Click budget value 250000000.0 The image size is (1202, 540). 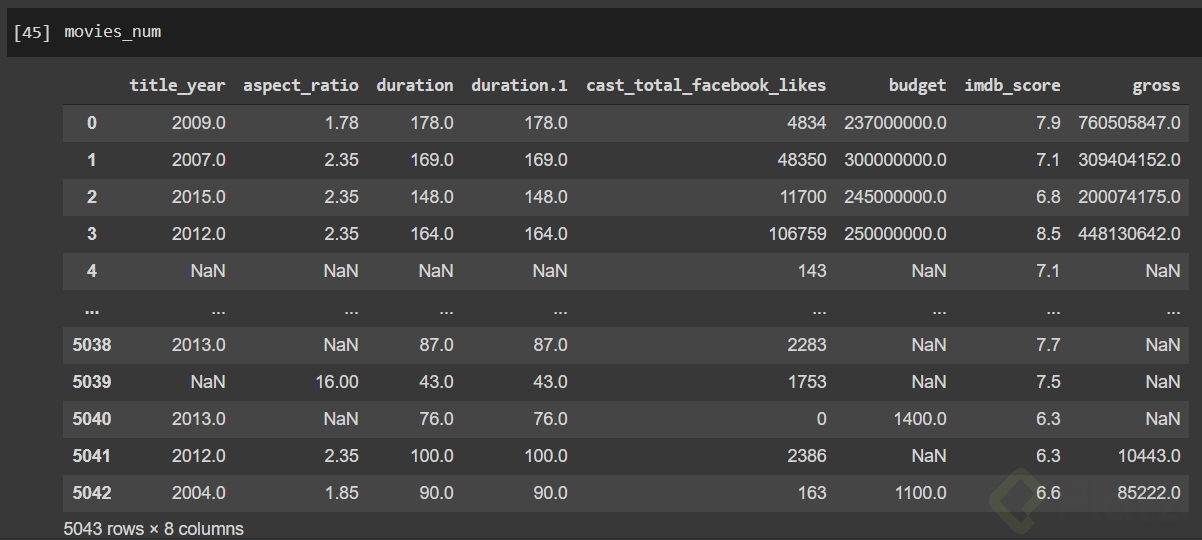896,233
